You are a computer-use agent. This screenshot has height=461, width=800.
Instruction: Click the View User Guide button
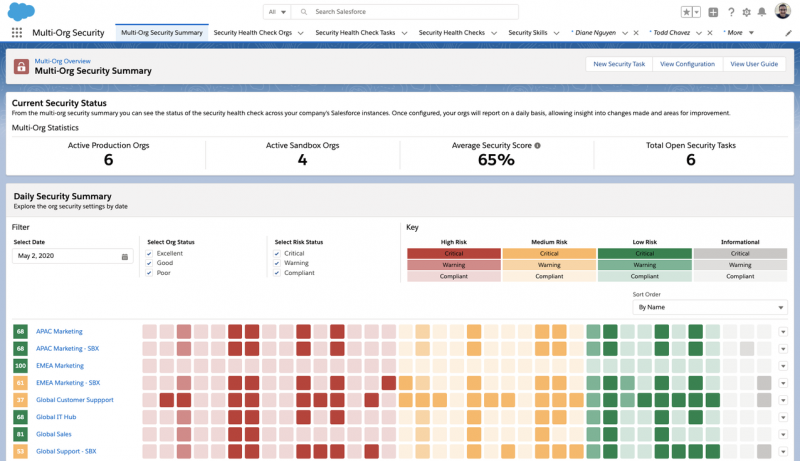coord(754,64)
